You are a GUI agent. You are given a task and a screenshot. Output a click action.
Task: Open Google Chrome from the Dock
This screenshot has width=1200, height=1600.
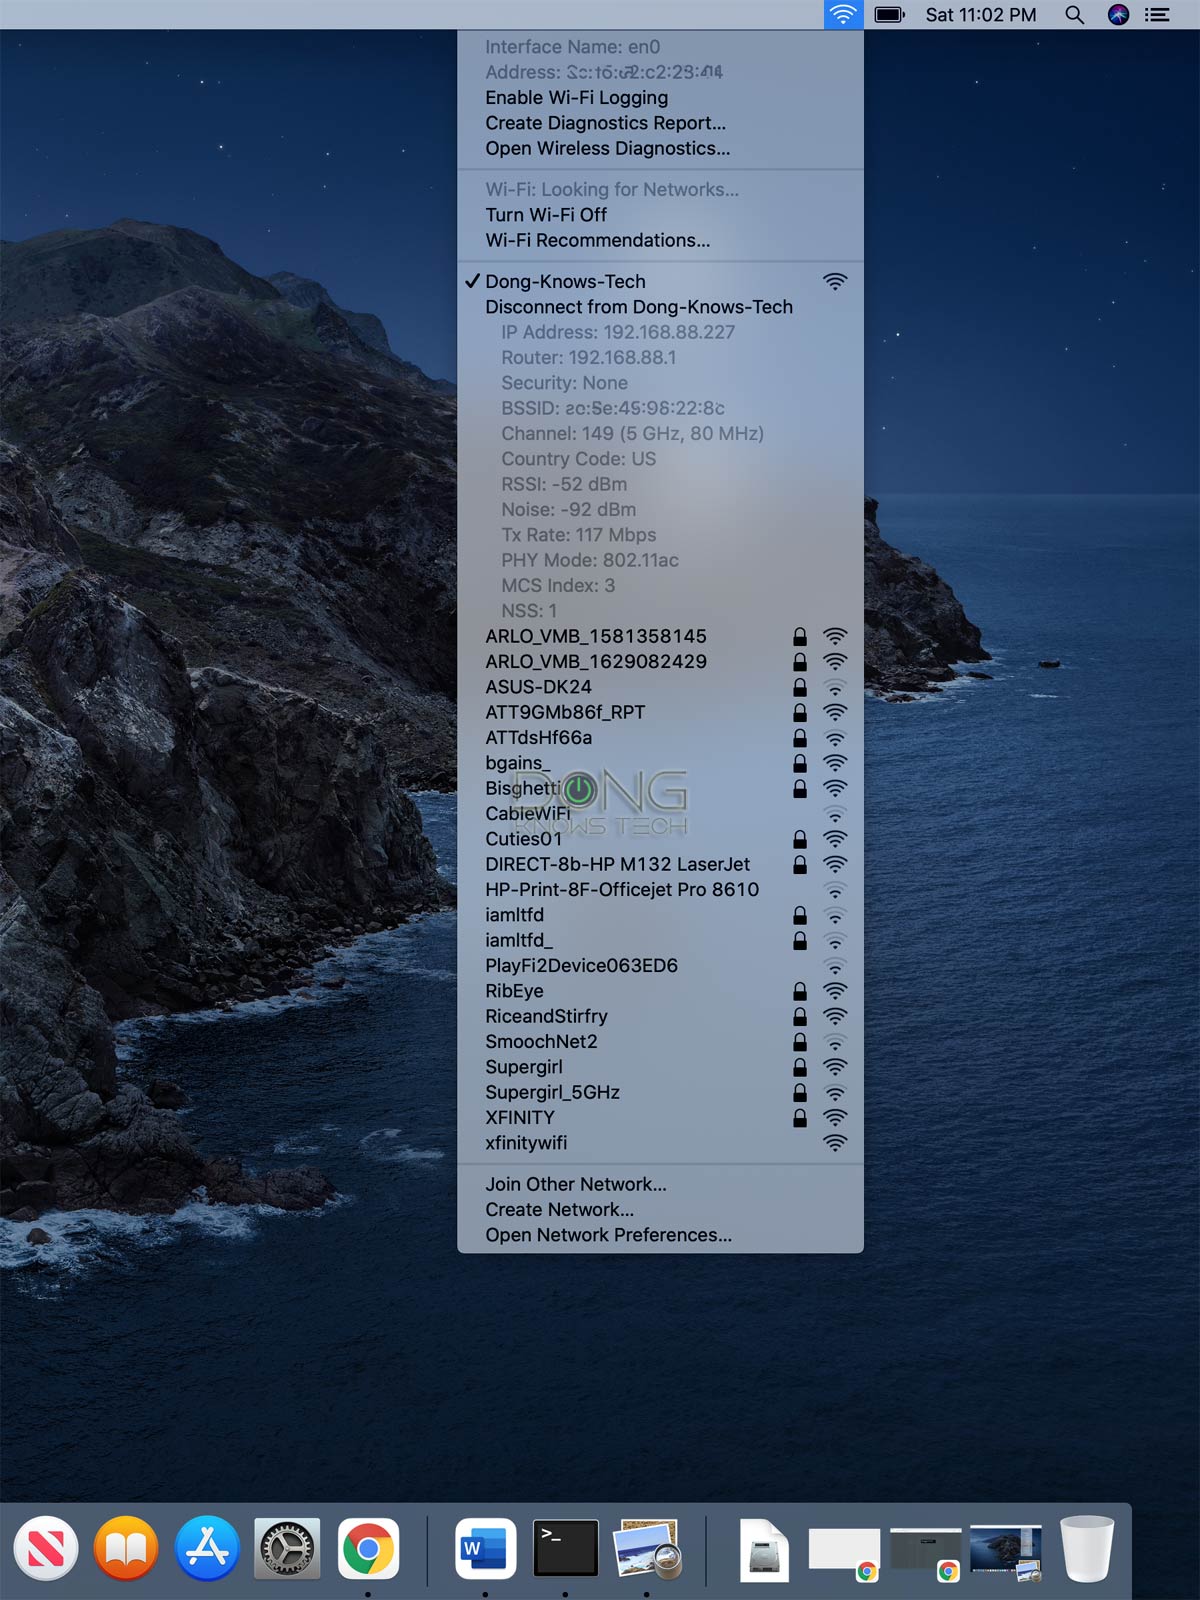pos(368,1549)
